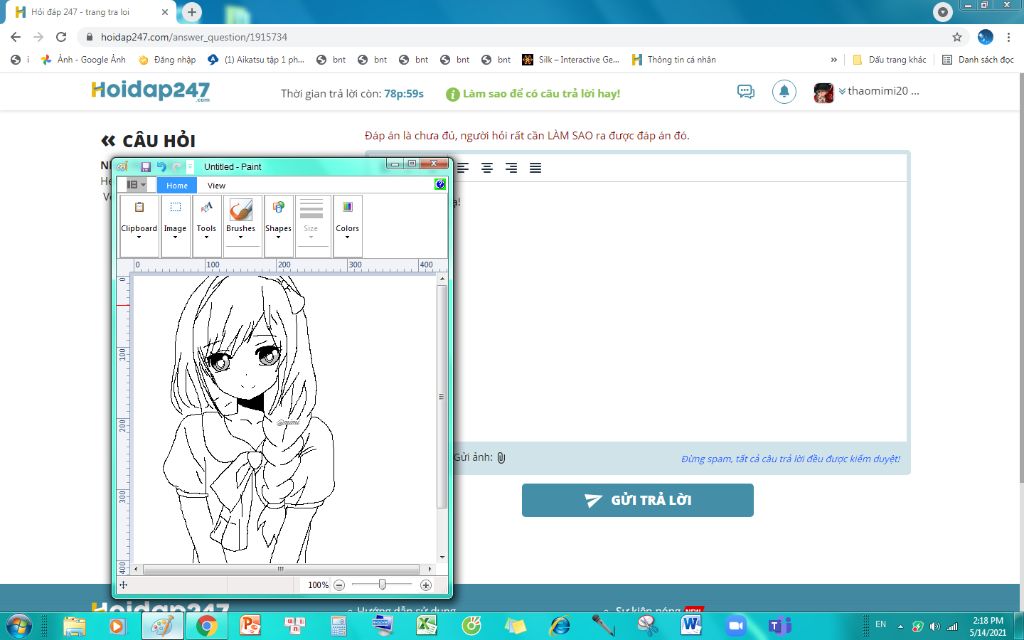Go back via the « CÂU HỎI heading

click(148, 140)
